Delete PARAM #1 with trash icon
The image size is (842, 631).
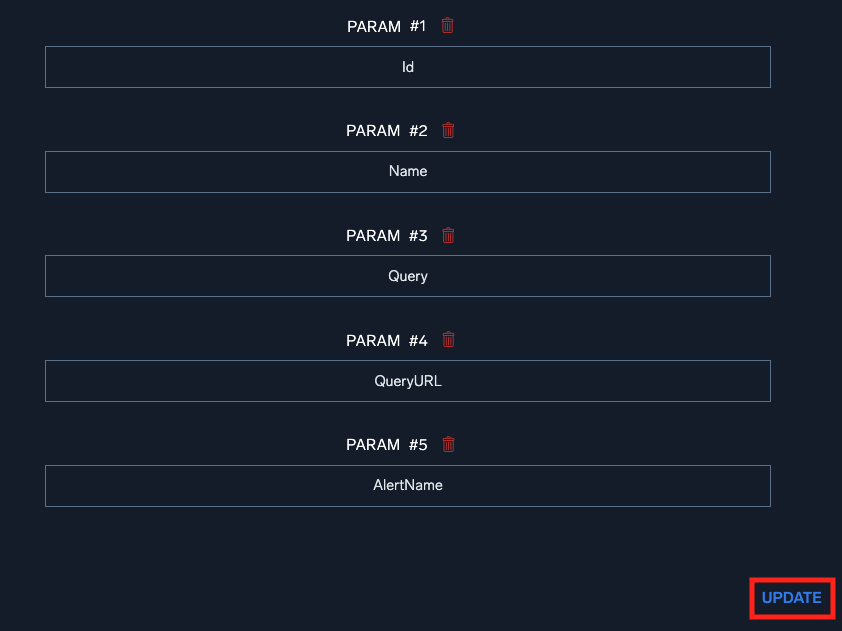point(448,26)
